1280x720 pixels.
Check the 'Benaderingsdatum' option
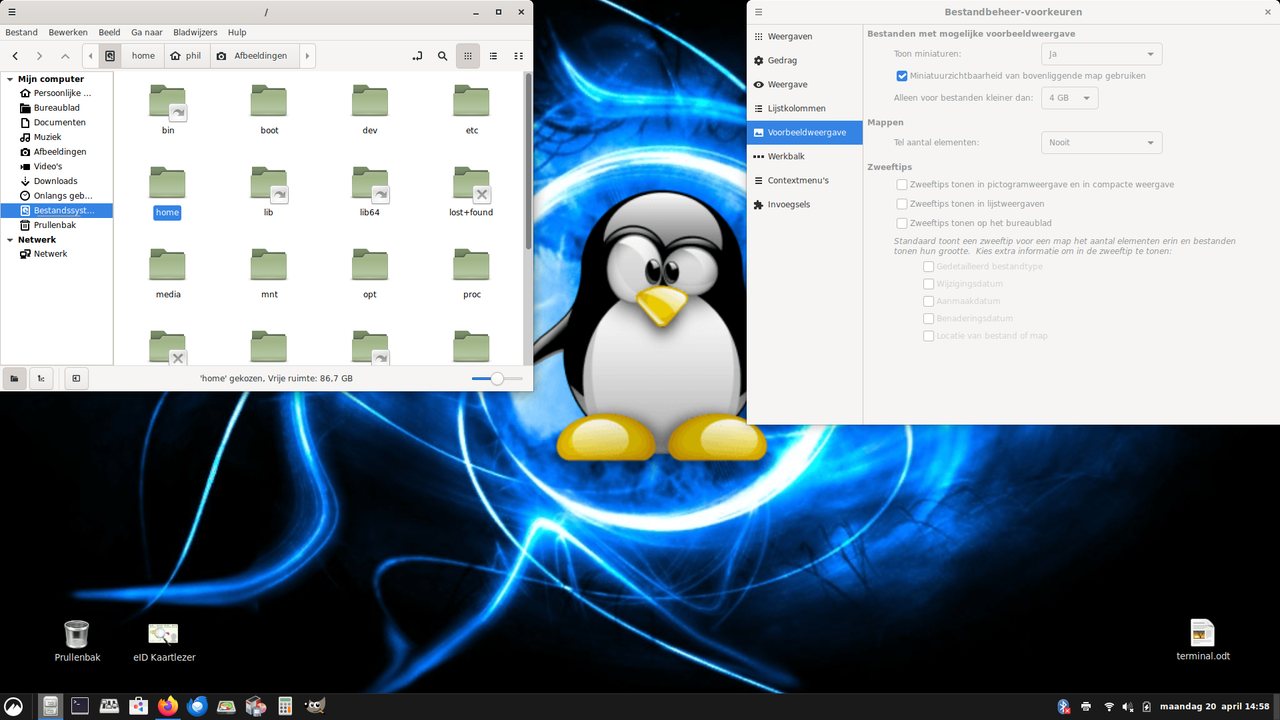tap(929, 319)
